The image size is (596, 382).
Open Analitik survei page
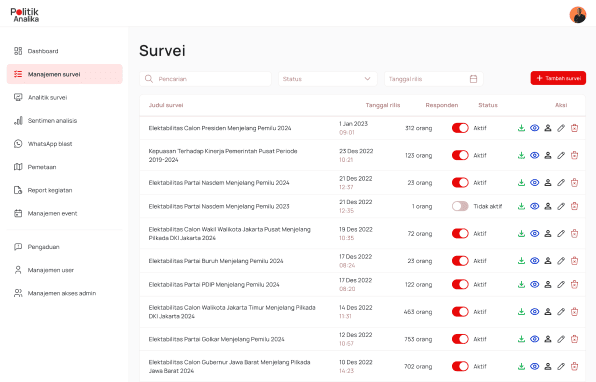click(x=65, y=97)
